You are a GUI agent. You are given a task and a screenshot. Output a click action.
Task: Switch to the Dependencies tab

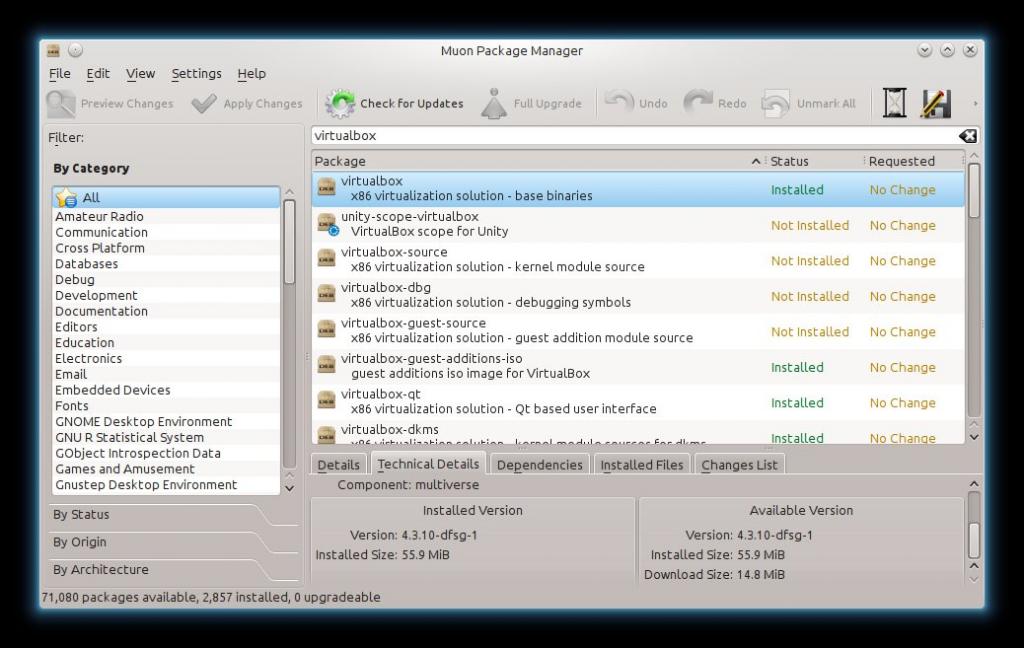[539, 465]
